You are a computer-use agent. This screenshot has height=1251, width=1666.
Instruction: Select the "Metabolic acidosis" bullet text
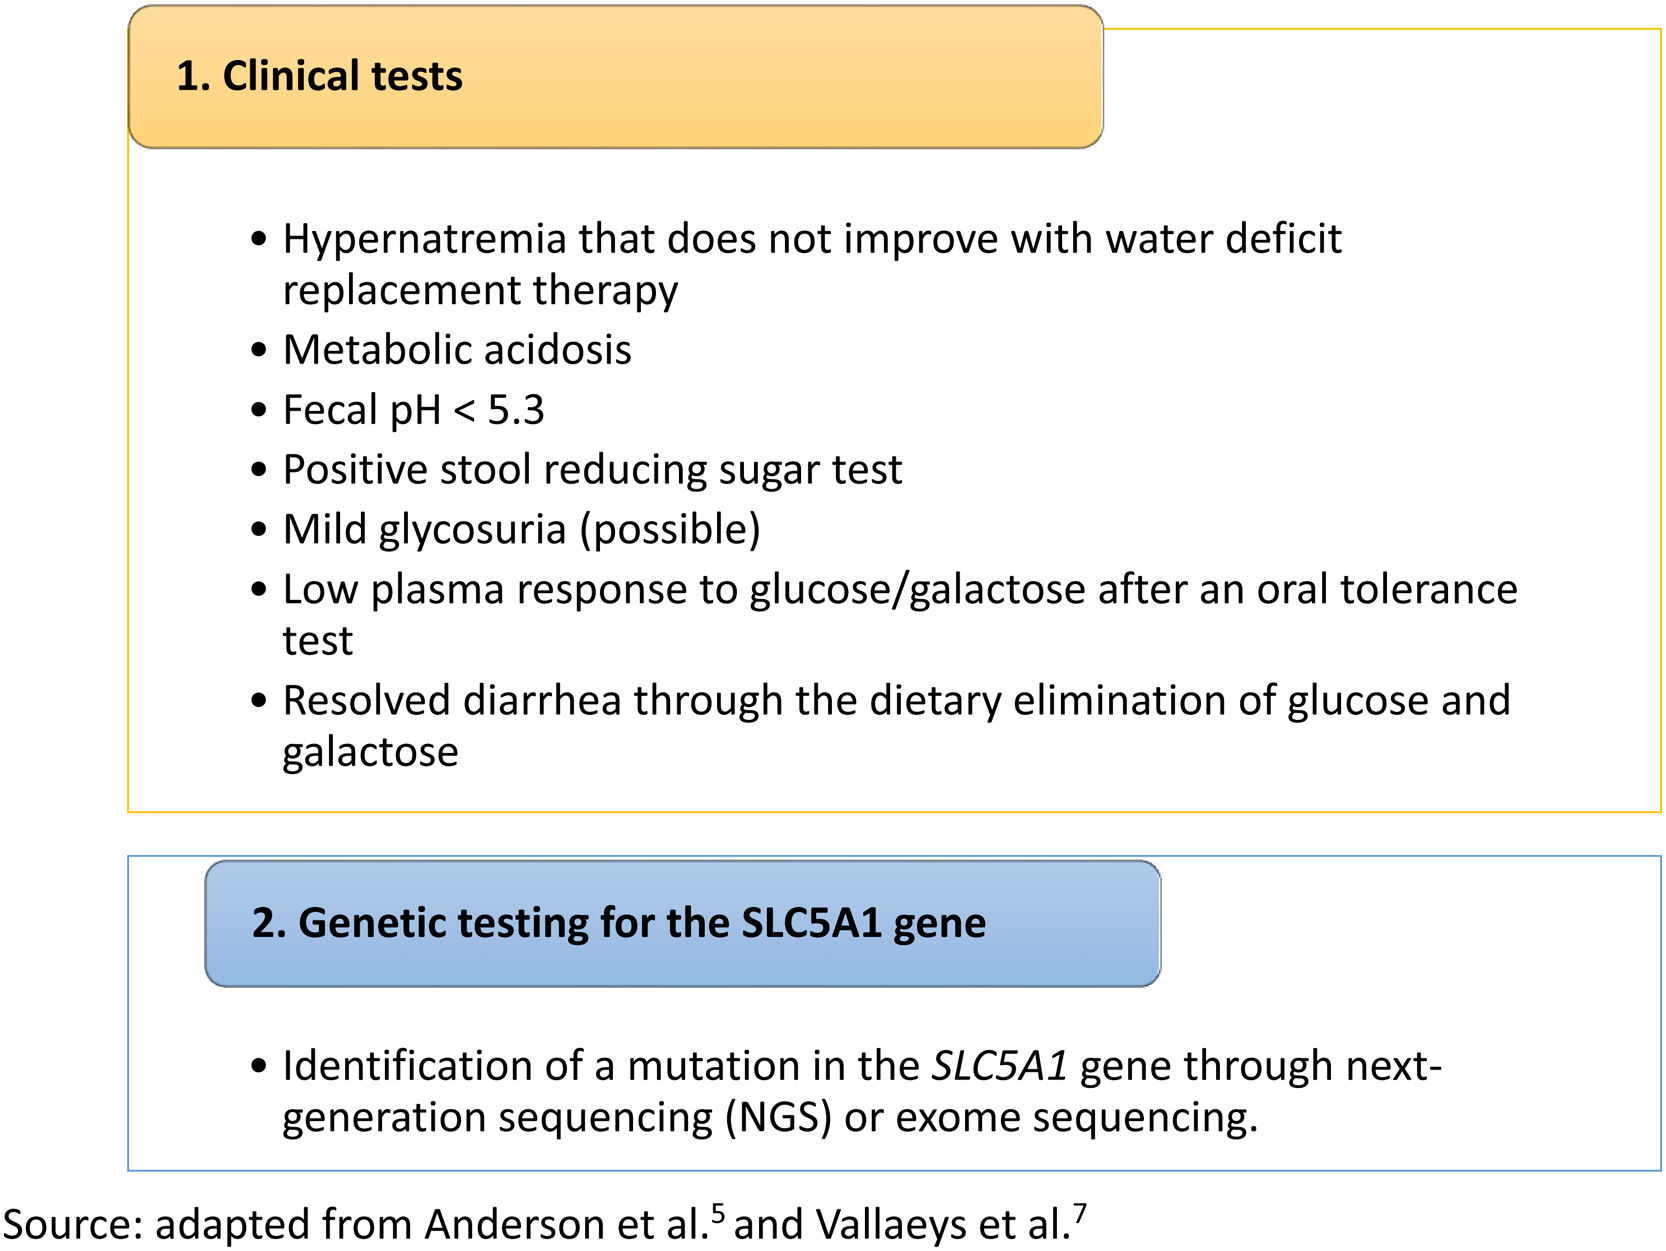(x=457, y=350)
